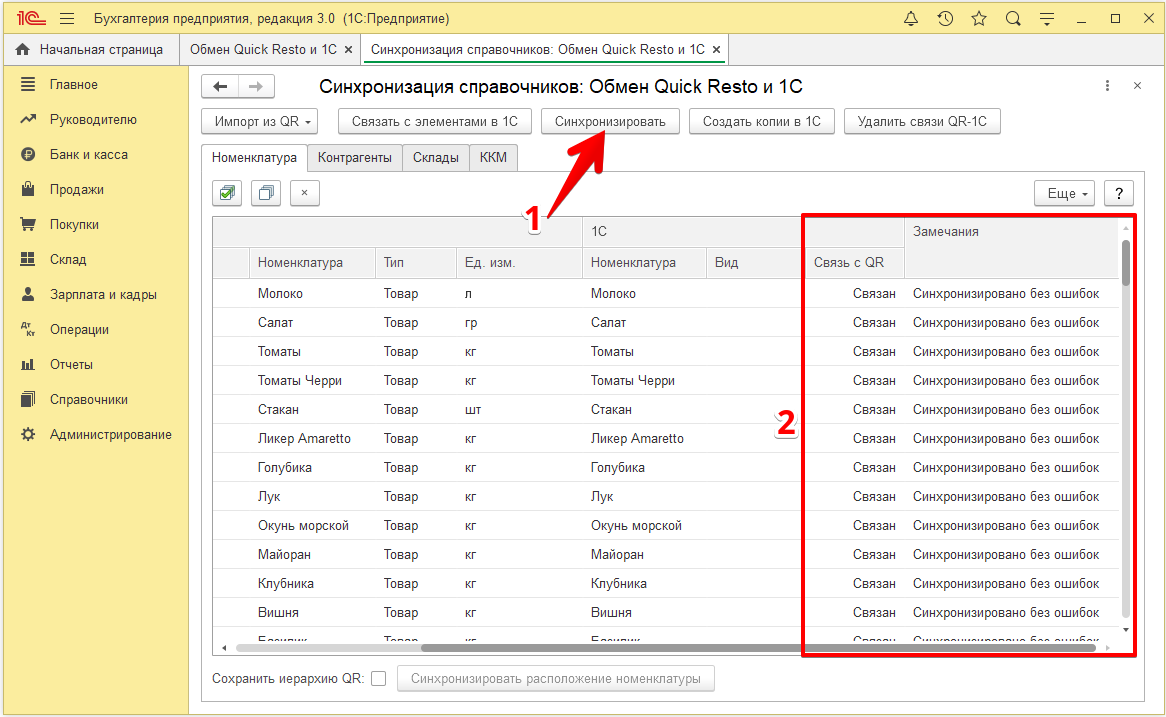Viewport: 1166px width, 717px height.
Task: Close the Обмен Quick Resto и 1С tab
Action: click(x=348, y=50)
